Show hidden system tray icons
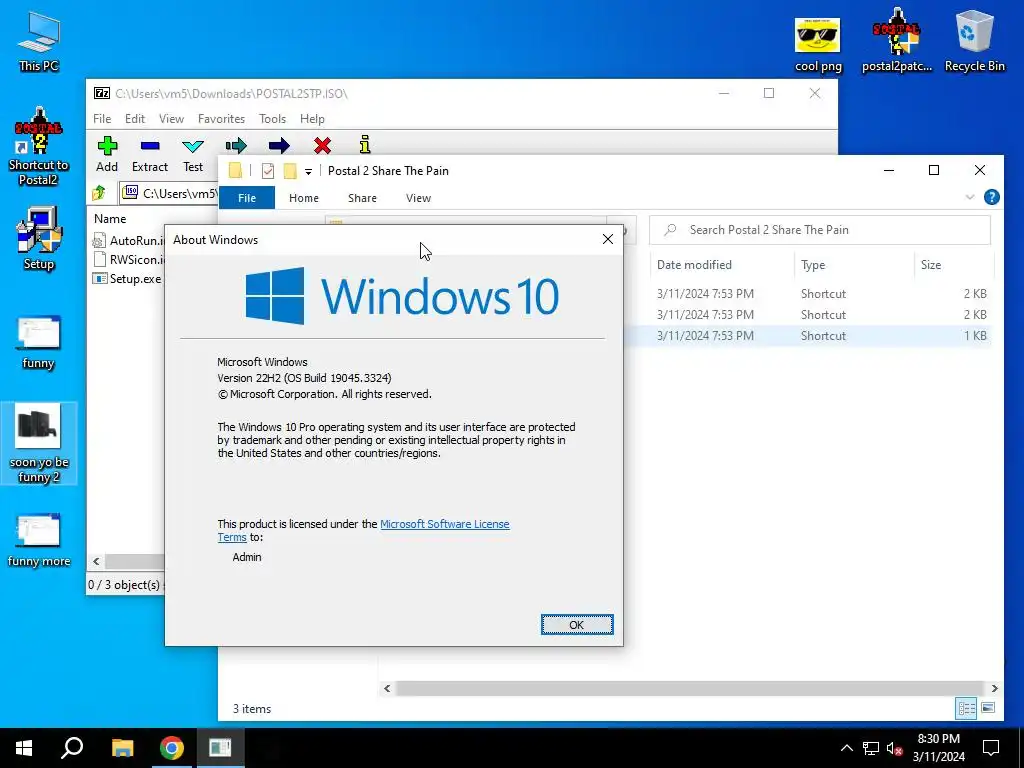The image size is (1024, 768). (846, 748)
